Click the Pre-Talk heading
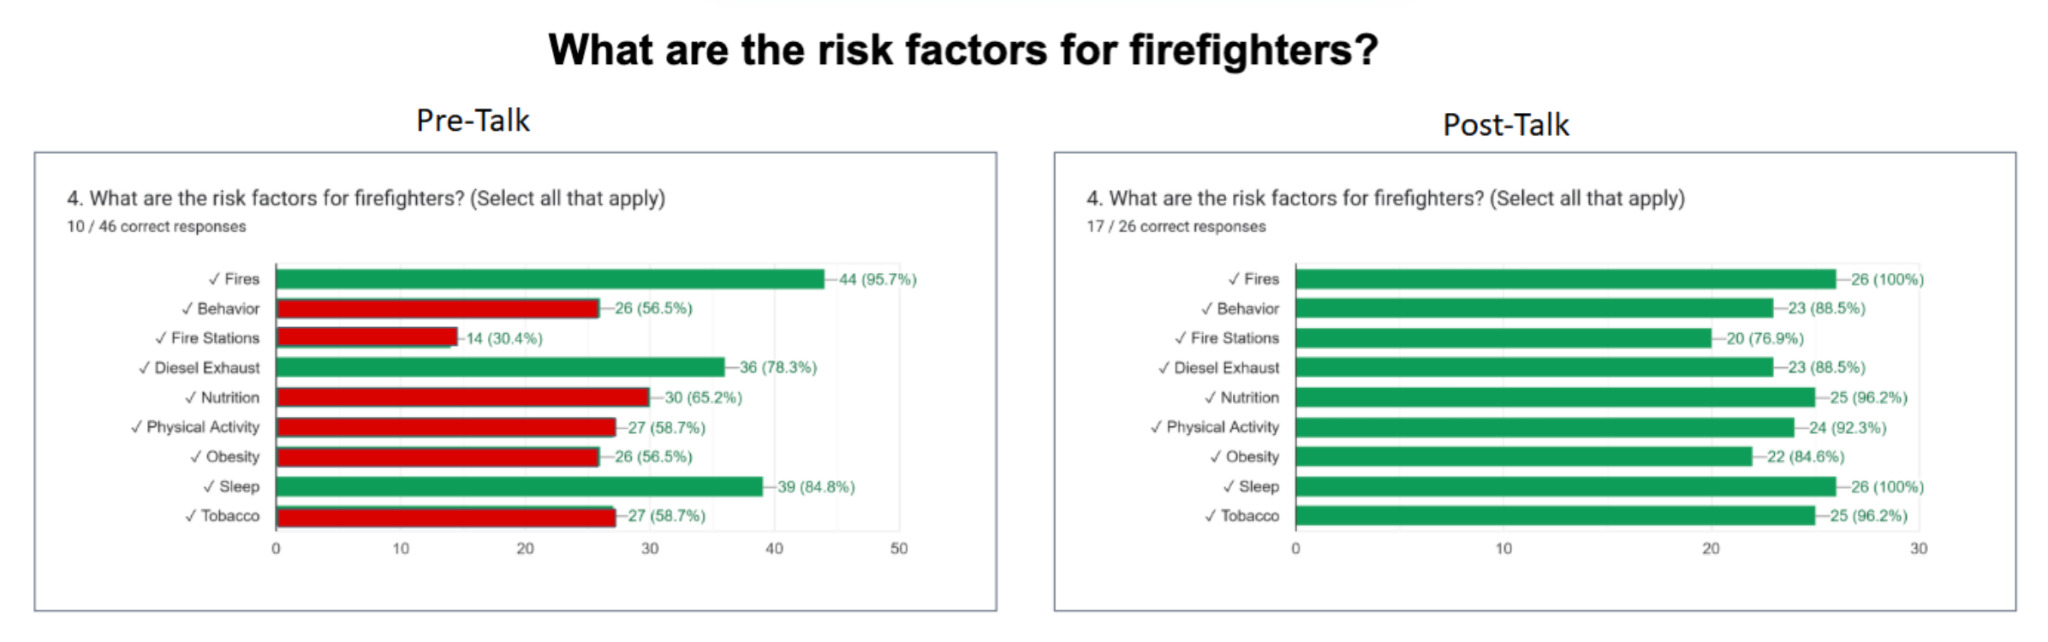2048x642 pixels. click(473, 121)
